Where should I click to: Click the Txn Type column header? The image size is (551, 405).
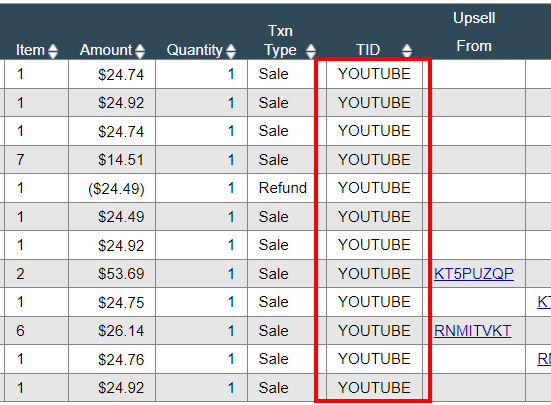[x=280, y=41]
